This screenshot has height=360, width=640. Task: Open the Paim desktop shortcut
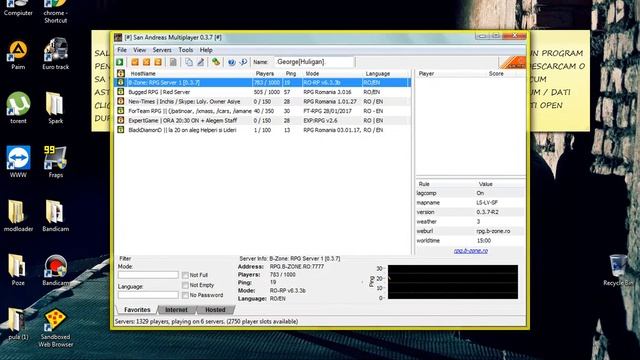pyautogui.click(x=18, y=54)
